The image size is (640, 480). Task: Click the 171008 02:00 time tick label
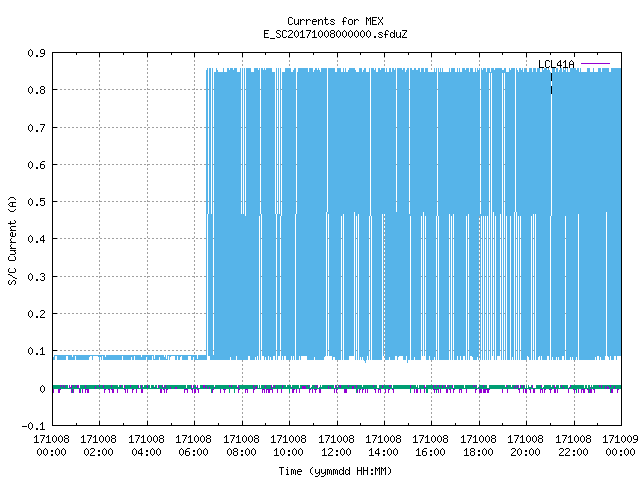[x=98, y=446]
